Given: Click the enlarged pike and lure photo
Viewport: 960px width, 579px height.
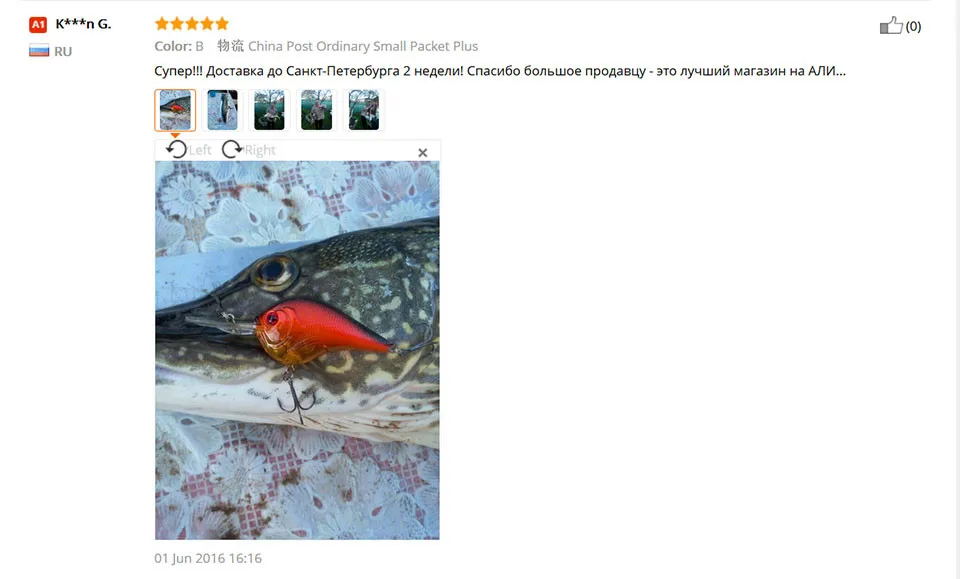Looking at the screenshot, I should click(x=297, y=350).
